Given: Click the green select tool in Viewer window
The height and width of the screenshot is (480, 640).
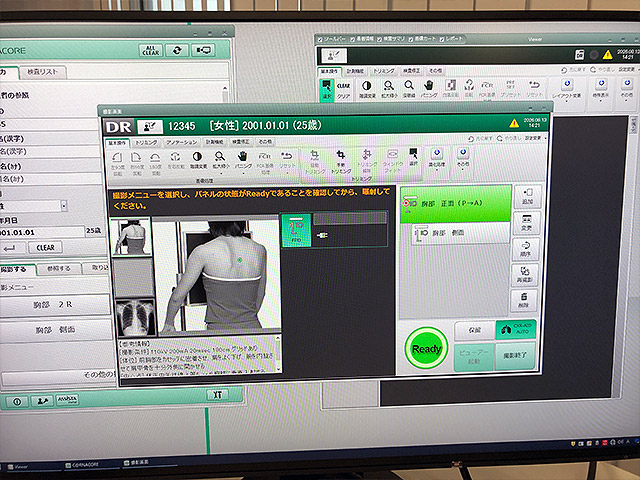Looking at the screenshot, I should coord(327,89).
